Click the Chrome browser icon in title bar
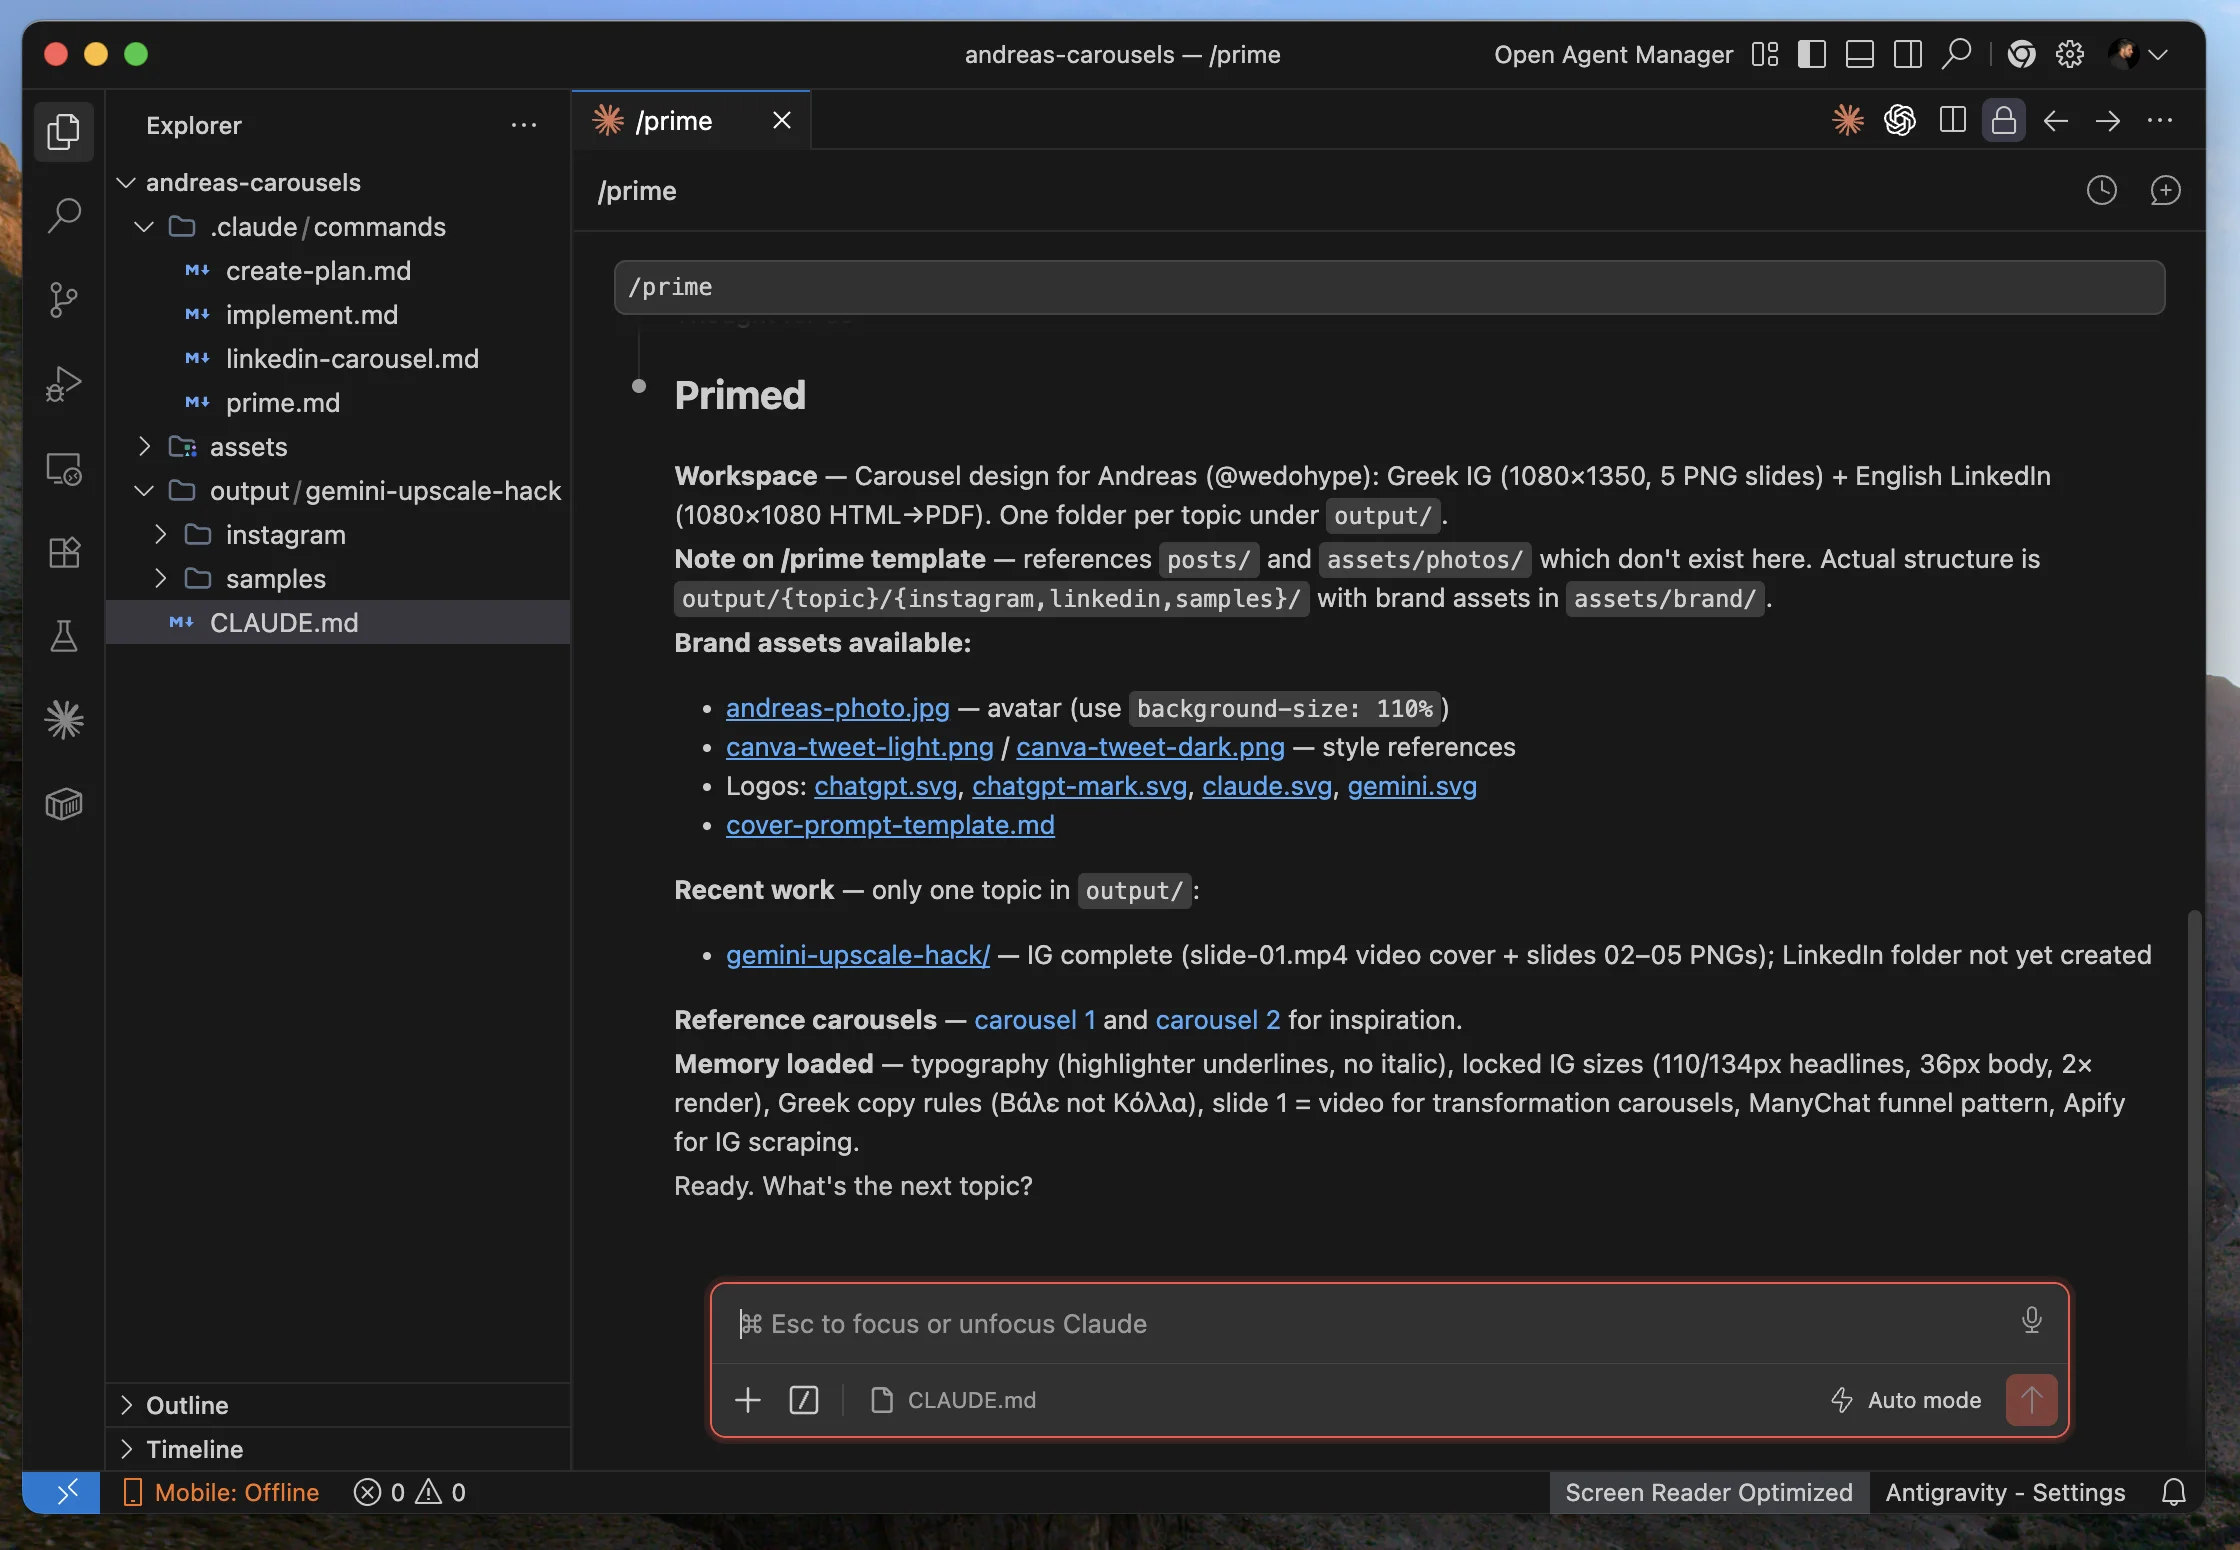 2022,54
